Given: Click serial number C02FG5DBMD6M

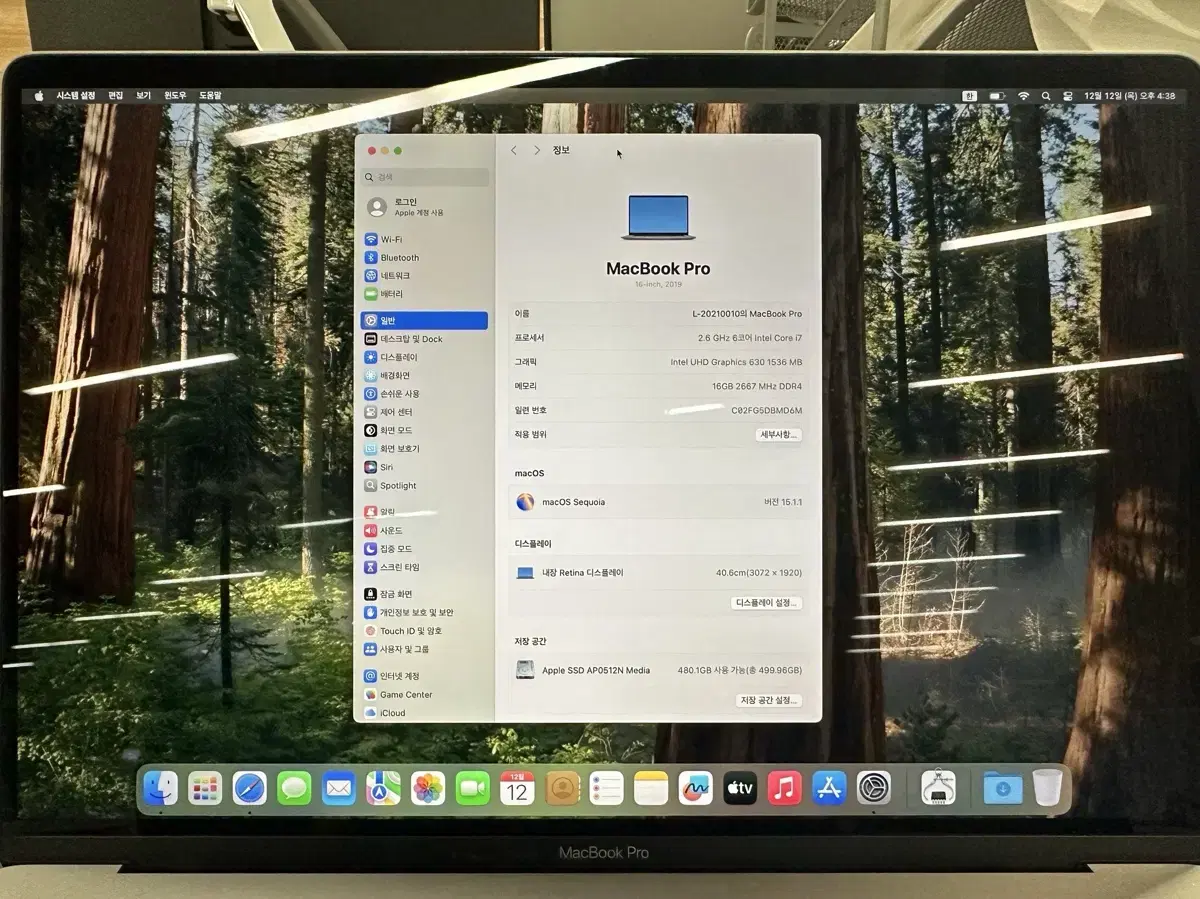Looking at the screenshot, I should (767, 410).
